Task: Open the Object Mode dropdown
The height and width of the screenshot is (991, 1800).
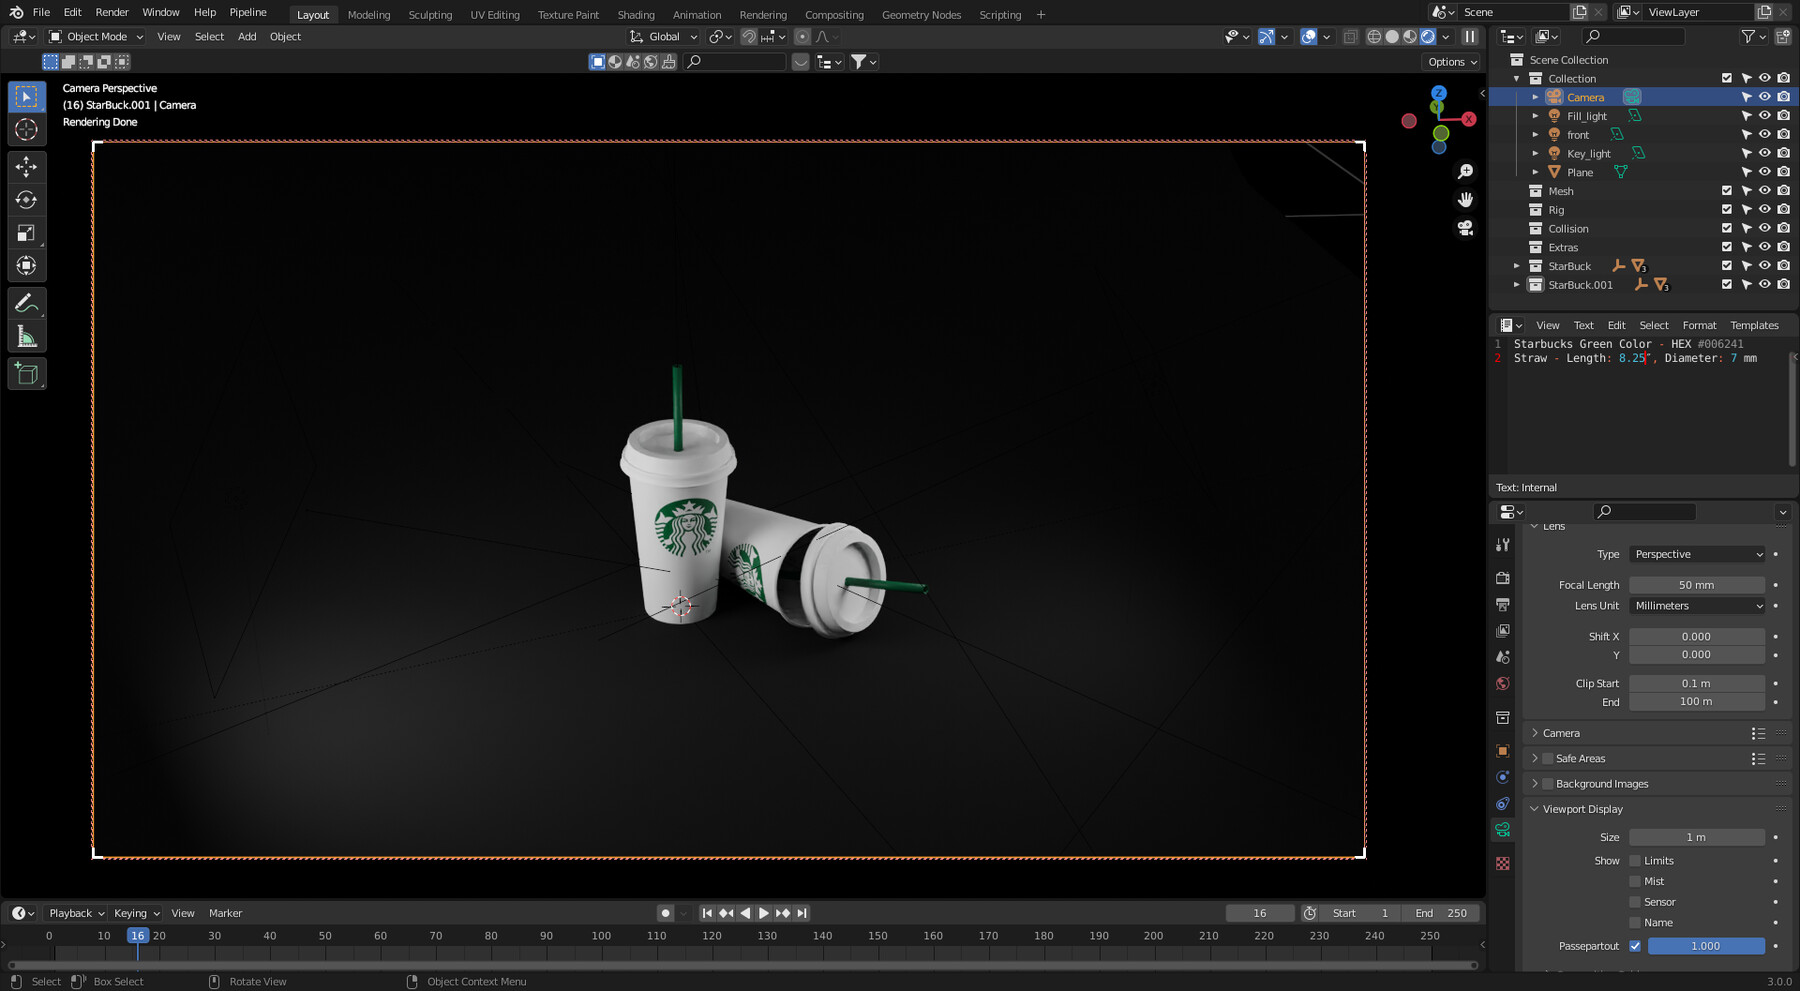Action: [x=95, y=36]
